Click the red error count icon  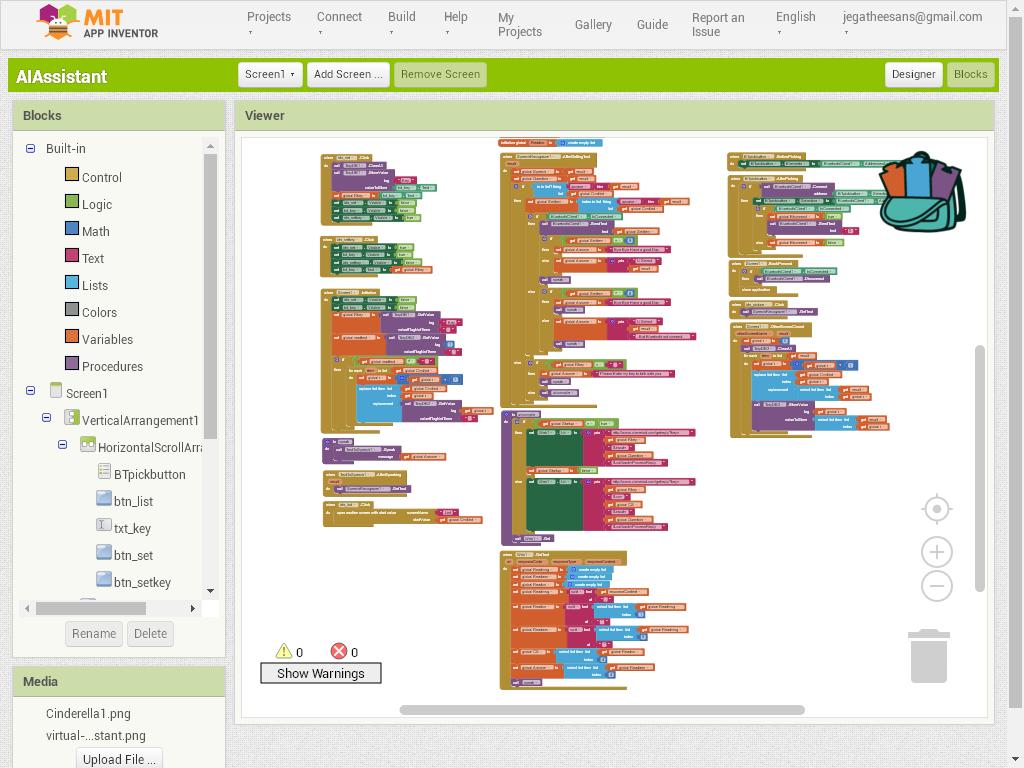338,651
